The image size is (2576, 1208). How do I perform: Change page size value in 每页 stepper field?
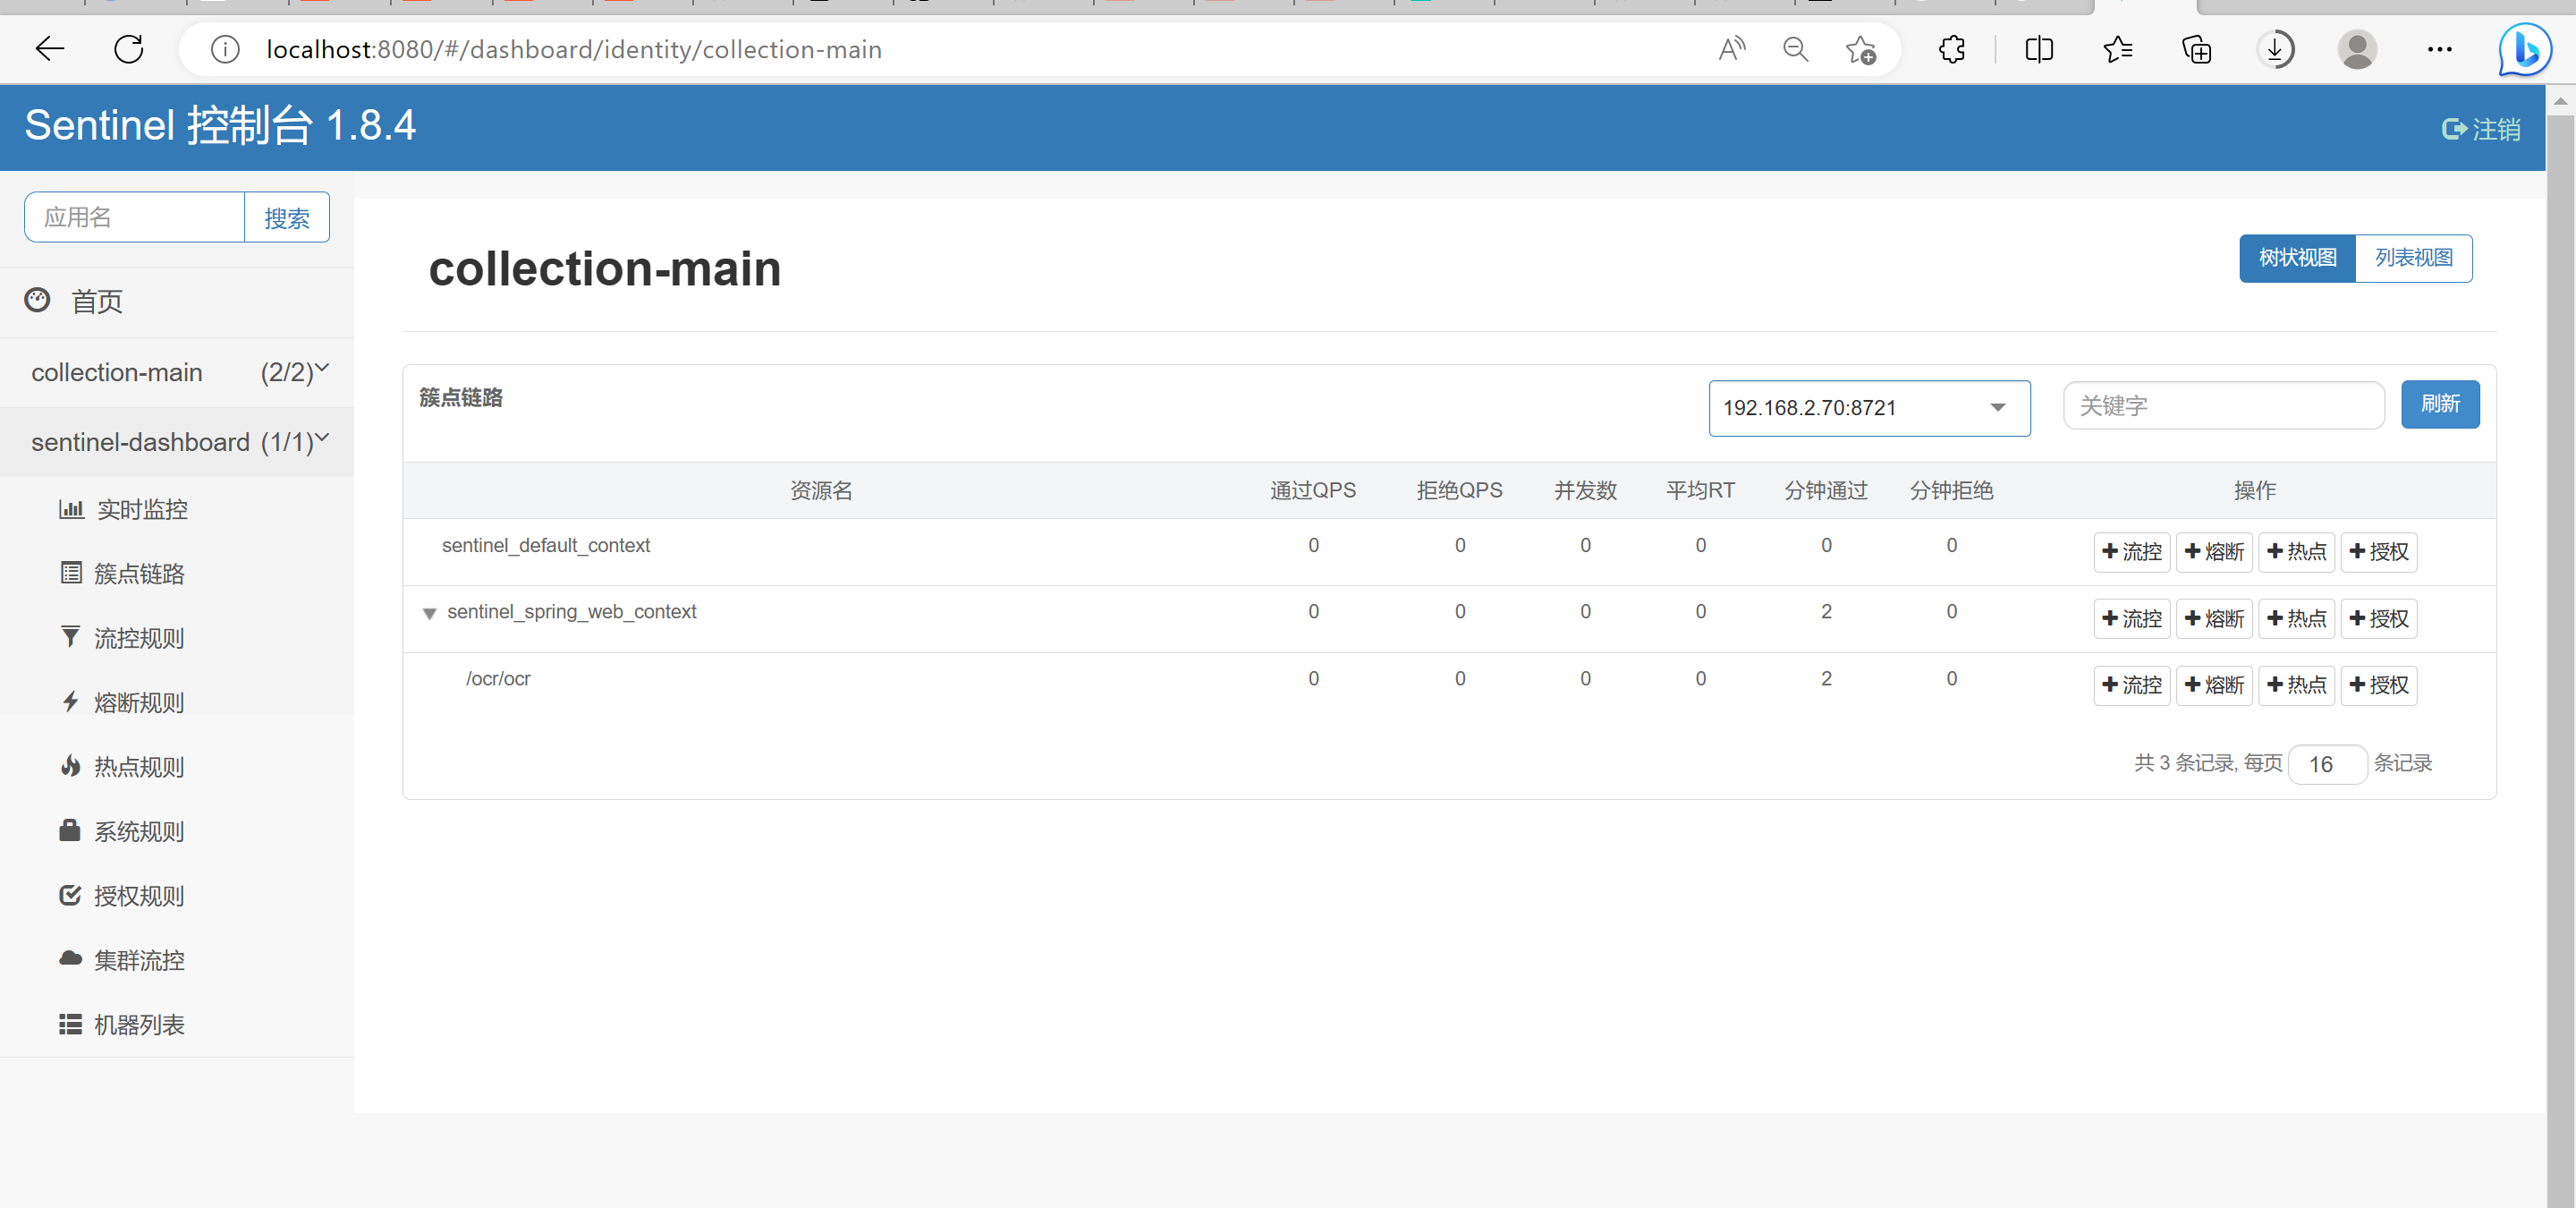pyautogui.click(x=2327, y=764)
